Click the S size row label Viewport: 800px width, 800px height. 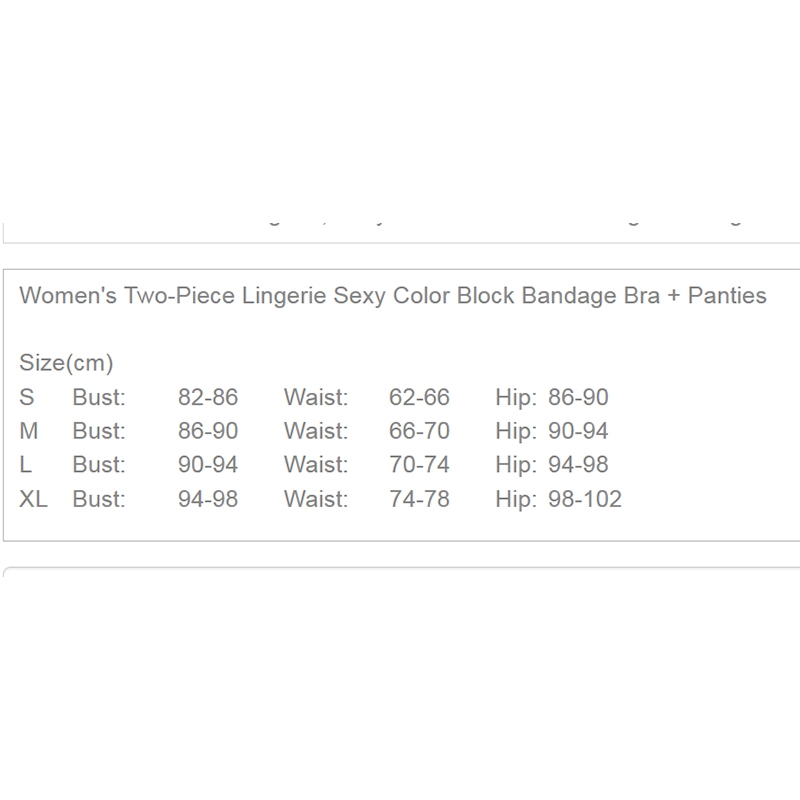tap(27, 397)
